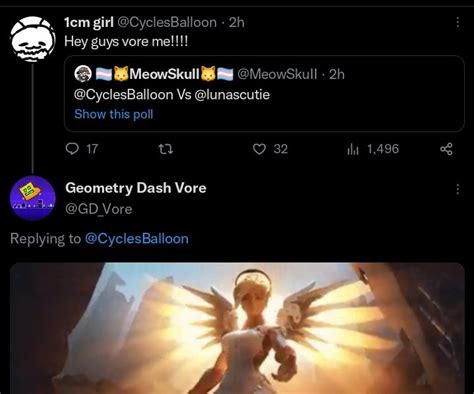This screenshot has height=394, width=474.
Task: Open the reply icon showing 17 comments
Action: pyautogui.click(x=72, y=149)
